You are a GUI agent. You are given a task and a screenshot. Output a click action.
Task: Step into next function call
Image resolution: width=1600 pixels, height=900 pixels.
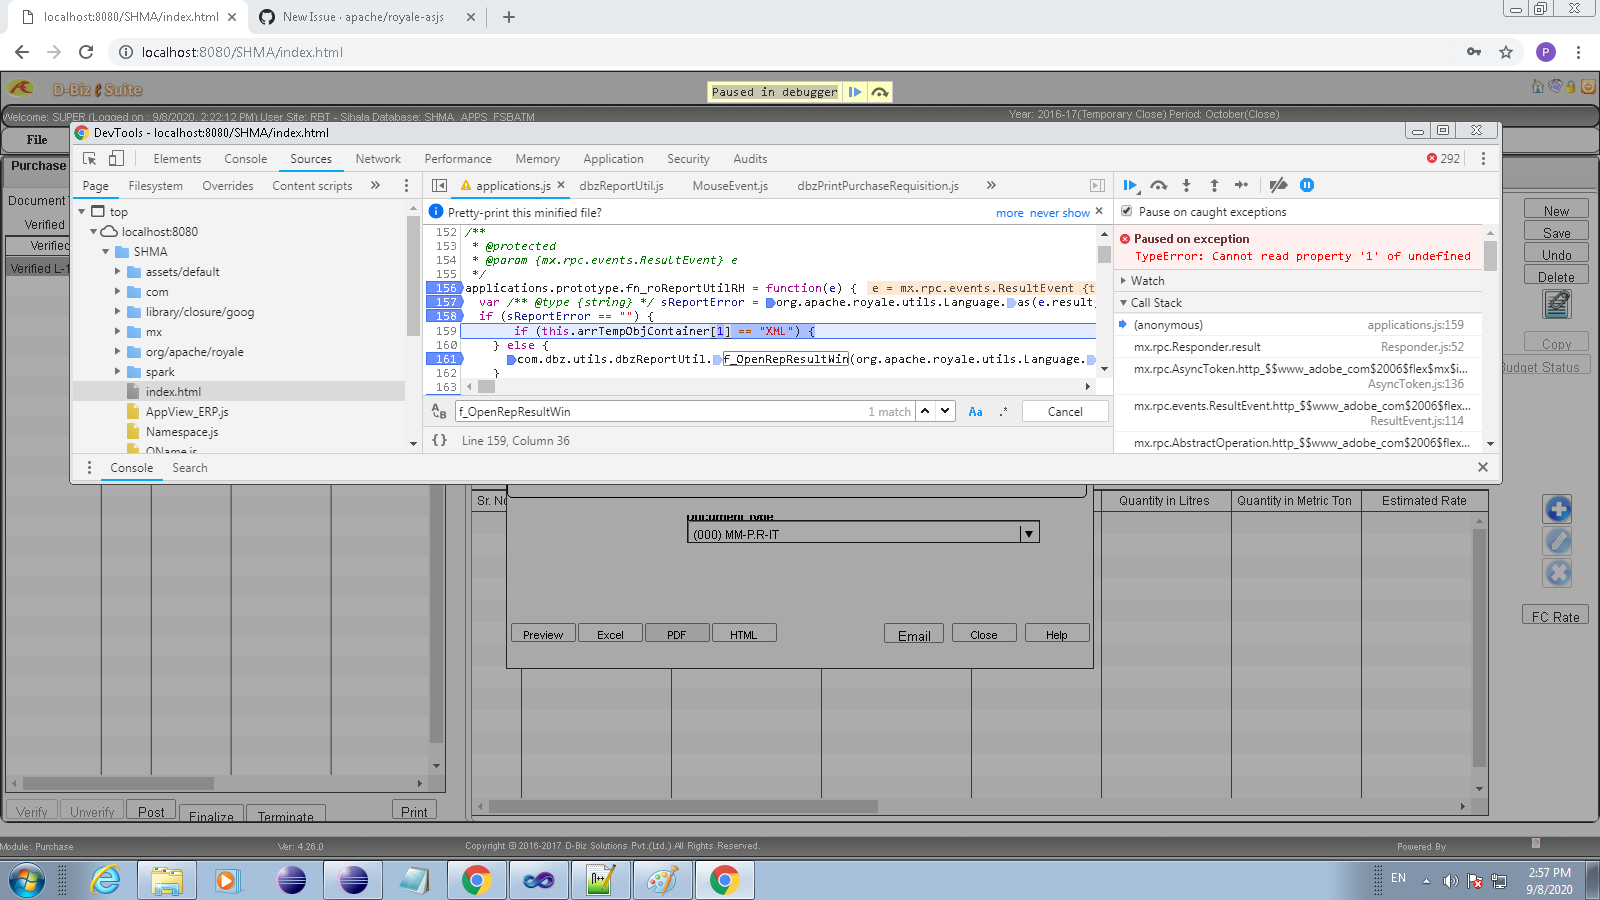click(1186, 185)
